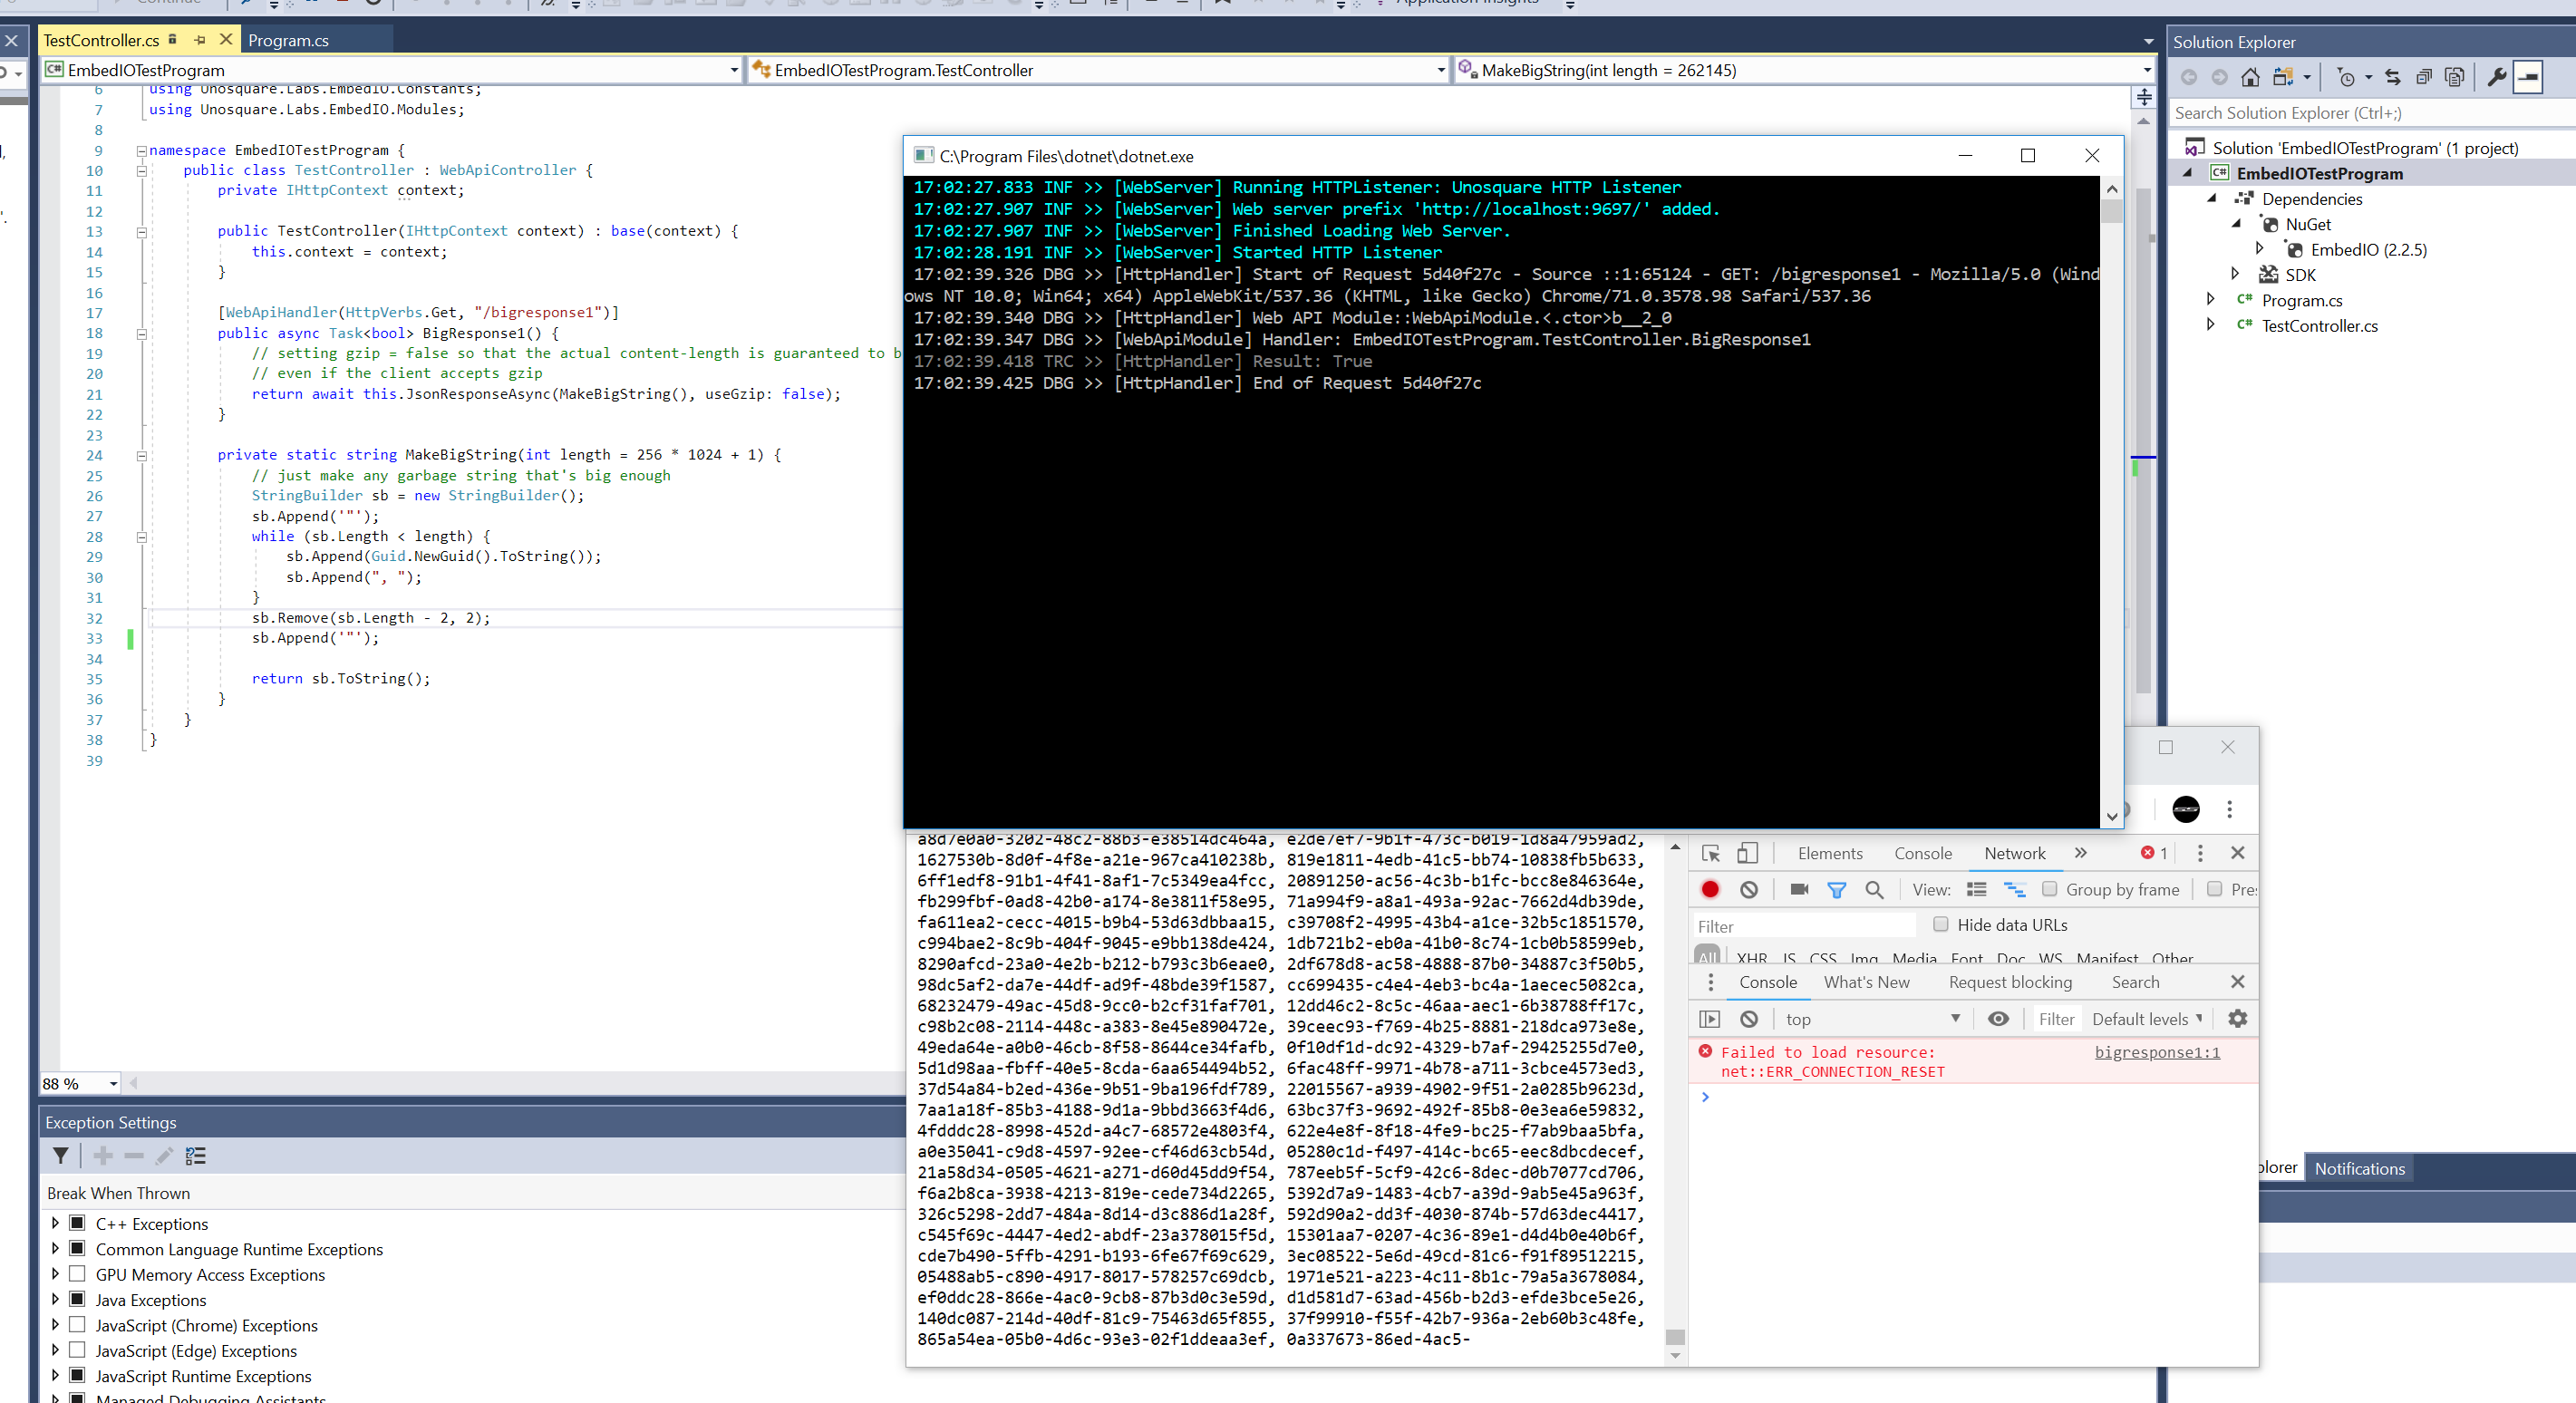The height and width of the screenshot is (1403, 2576).
Task: Toggle Common Language Runtime Exceptions checkbox
Action: point(77,1248)
